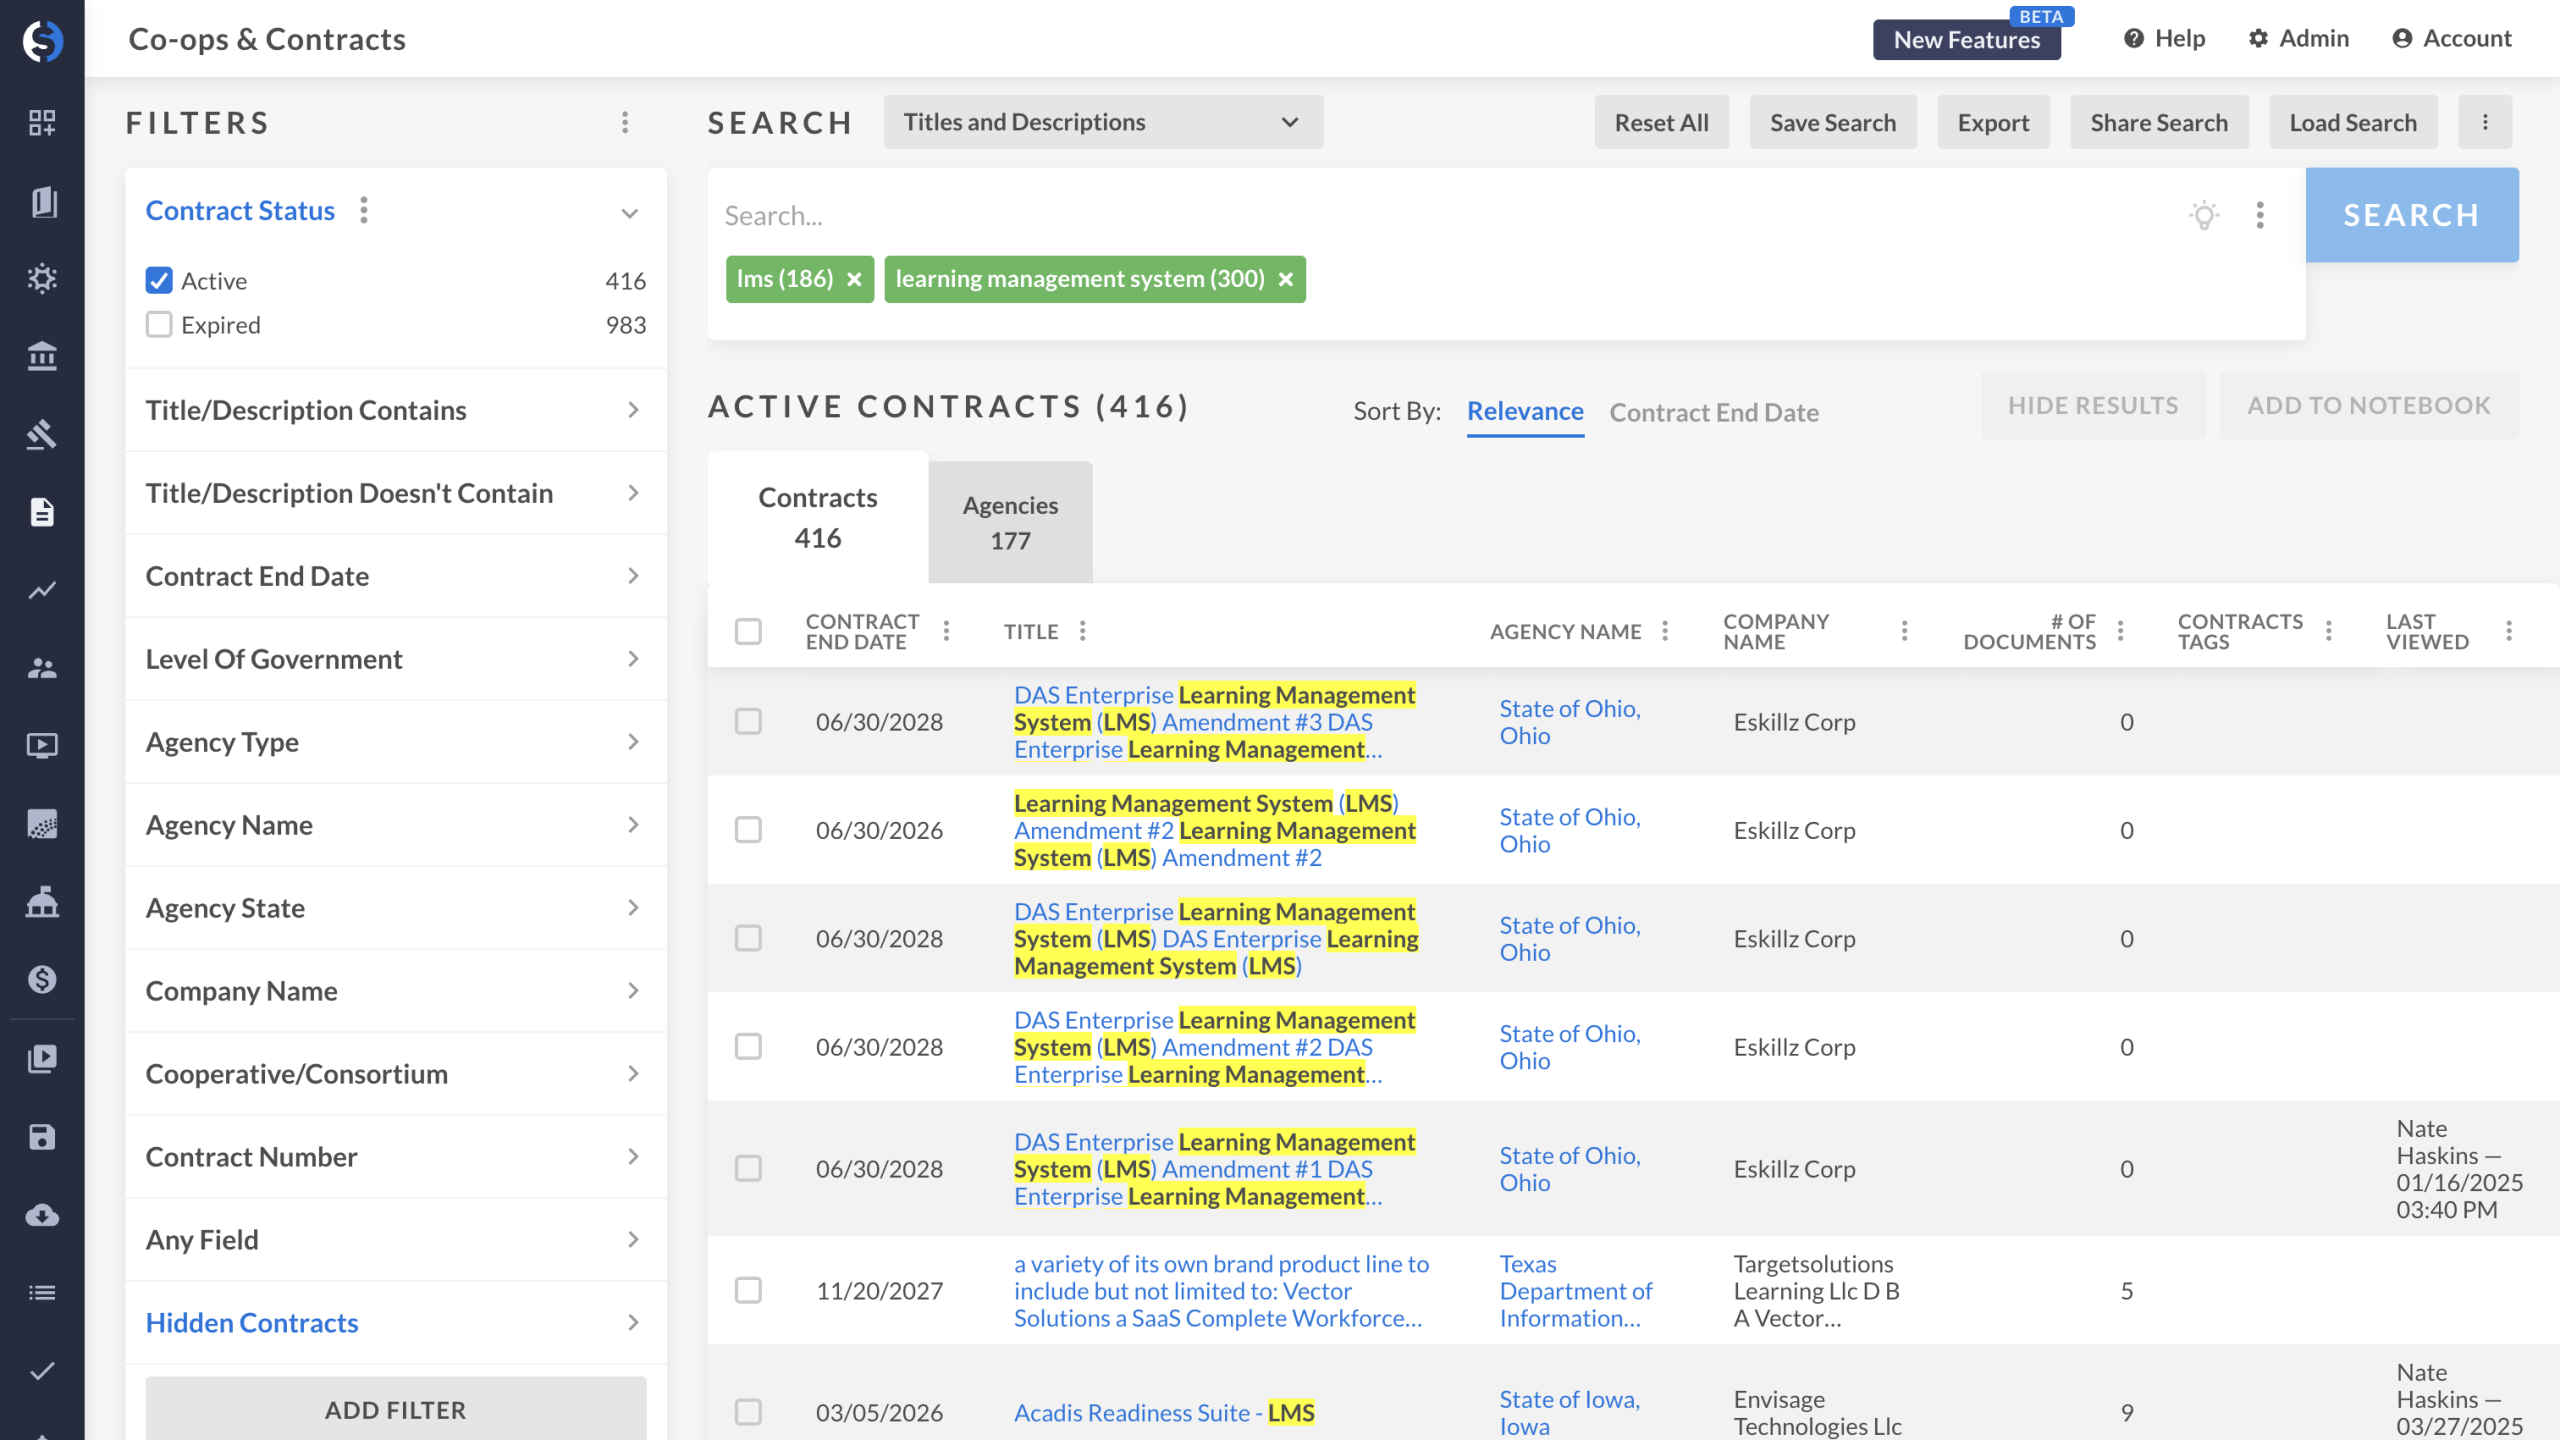Open the trend line analytics icon
The width and height of the screenshot is (2560, 1440).
(42, 590)
